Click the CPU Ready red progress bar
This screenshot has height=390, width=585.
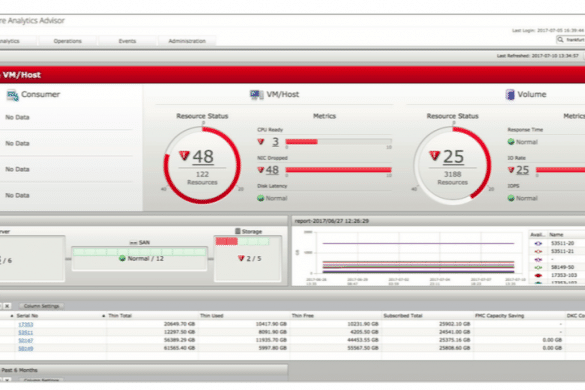point(301,141)
